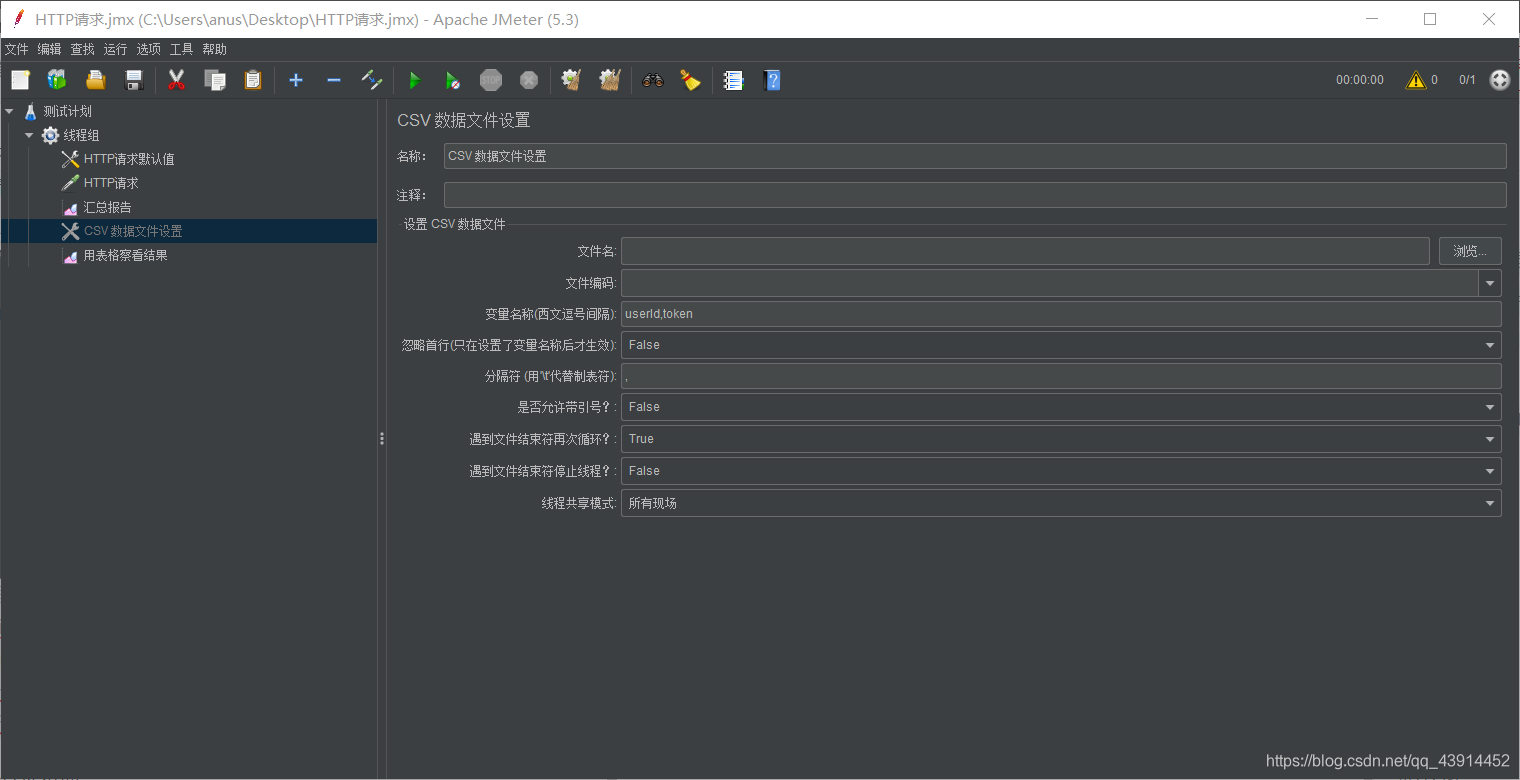Image resolution: width=1520 pixels, height=780 pixels.
Task: Select 汇总报告 listener in the tree
Action: 107,207
